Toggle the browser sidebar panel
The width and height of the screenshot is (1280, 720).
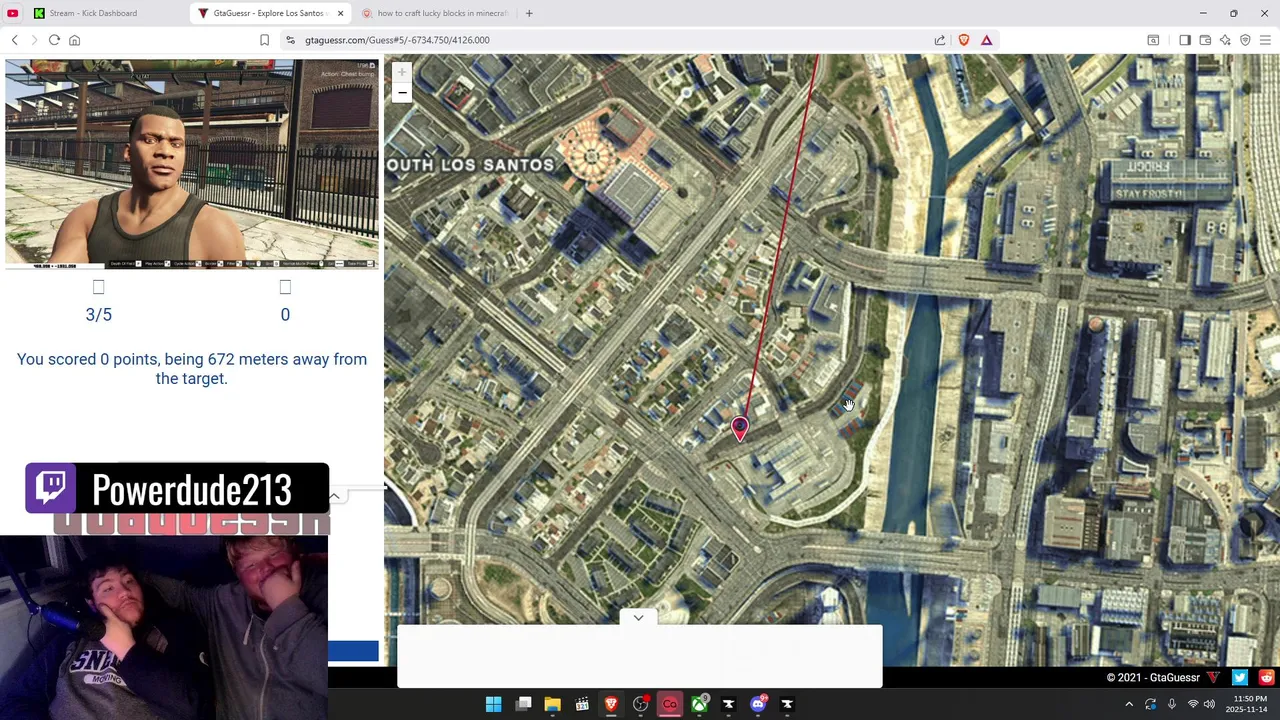coord(1185,40)
